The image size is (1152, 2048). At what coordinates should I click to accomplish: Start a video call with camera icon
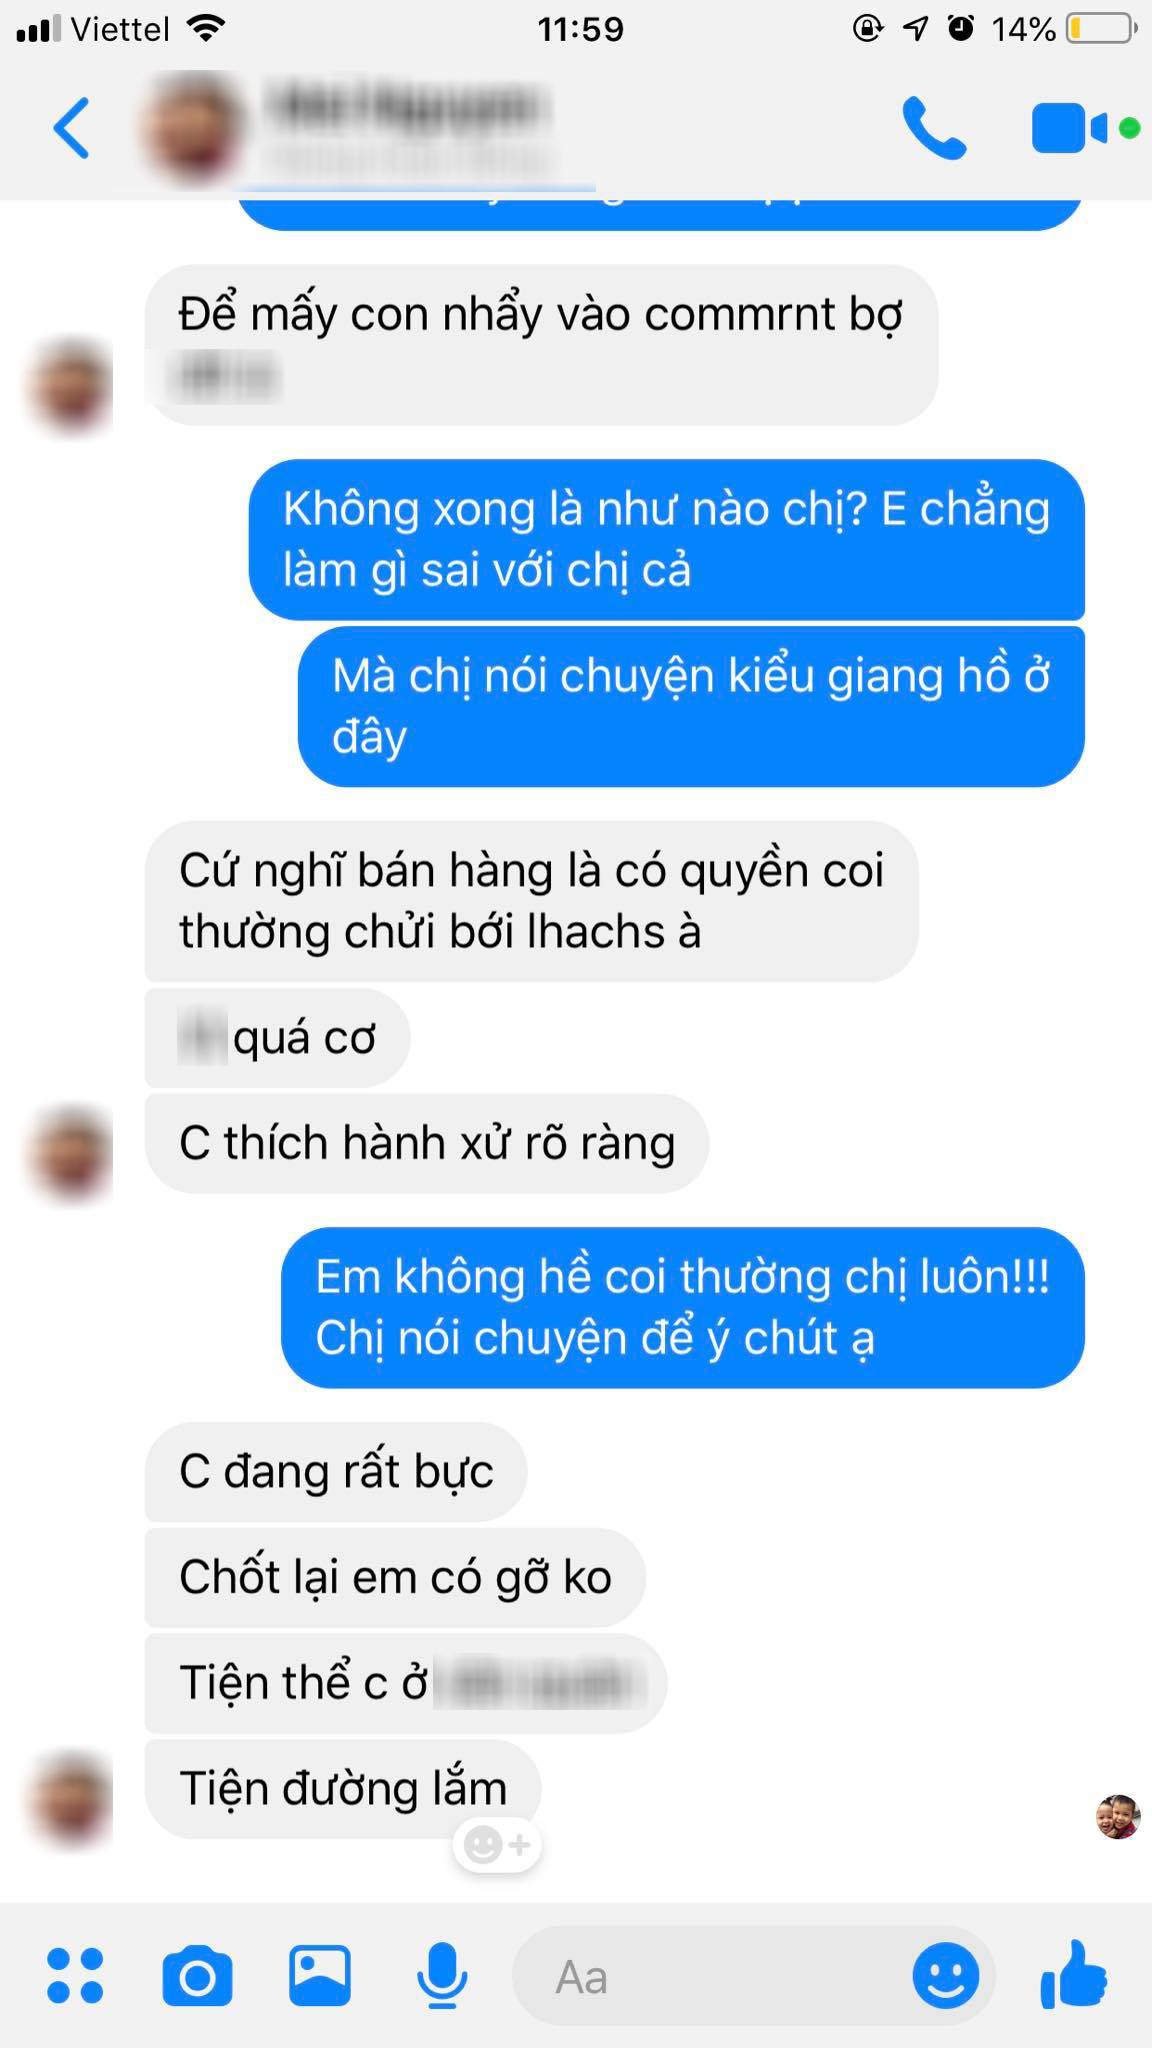(x=1070, y=128)
